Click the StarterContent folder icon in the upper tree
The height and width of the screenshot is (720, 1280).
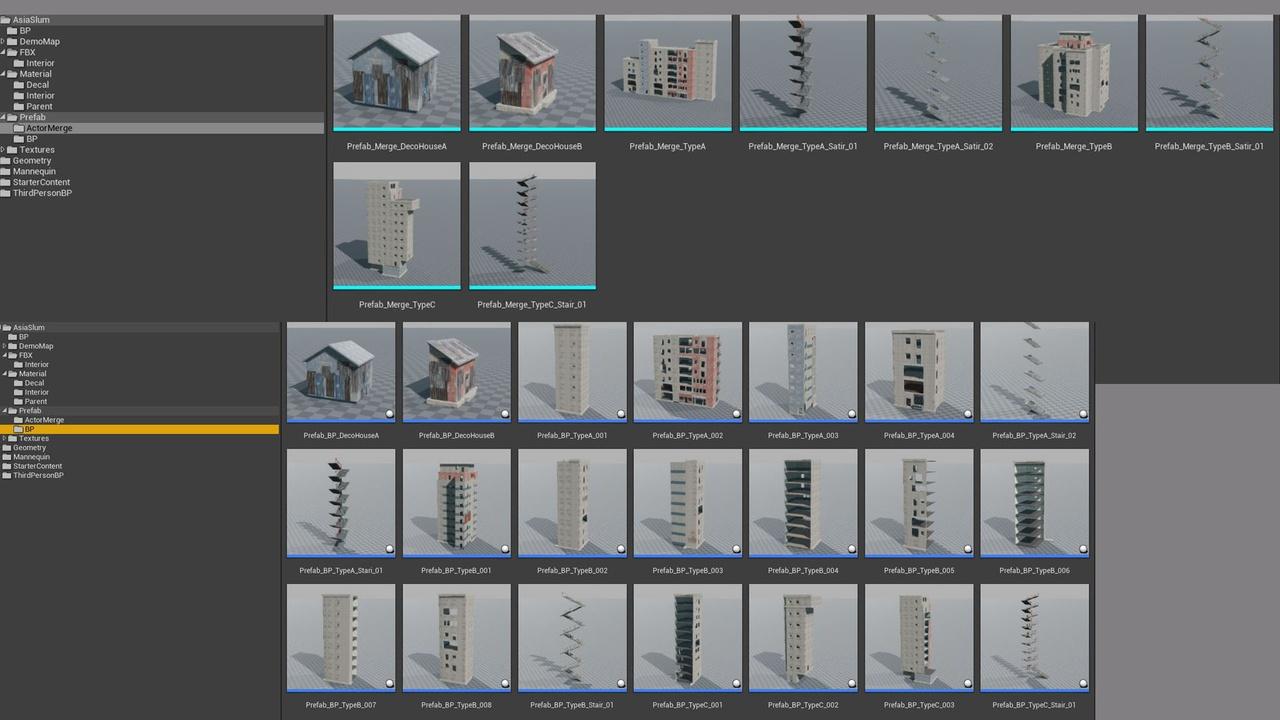[6, 183]
